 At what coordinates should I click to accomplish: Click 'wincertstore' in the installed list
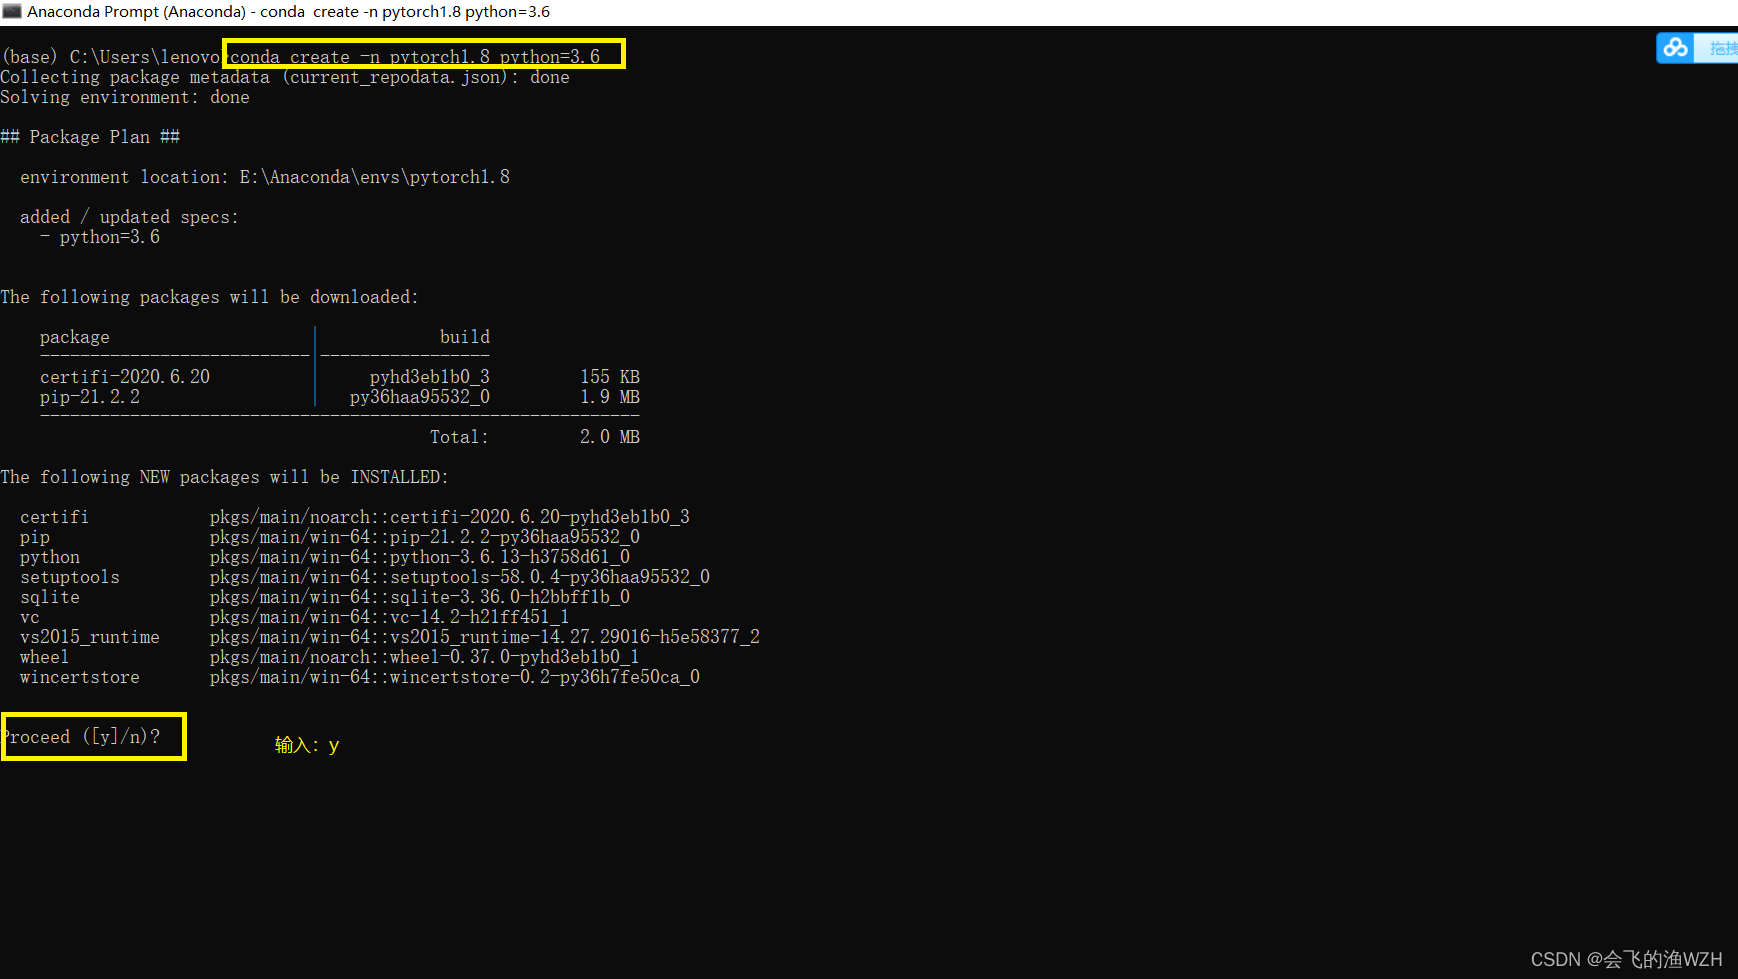pyautogui.click(x=80, y=677)
